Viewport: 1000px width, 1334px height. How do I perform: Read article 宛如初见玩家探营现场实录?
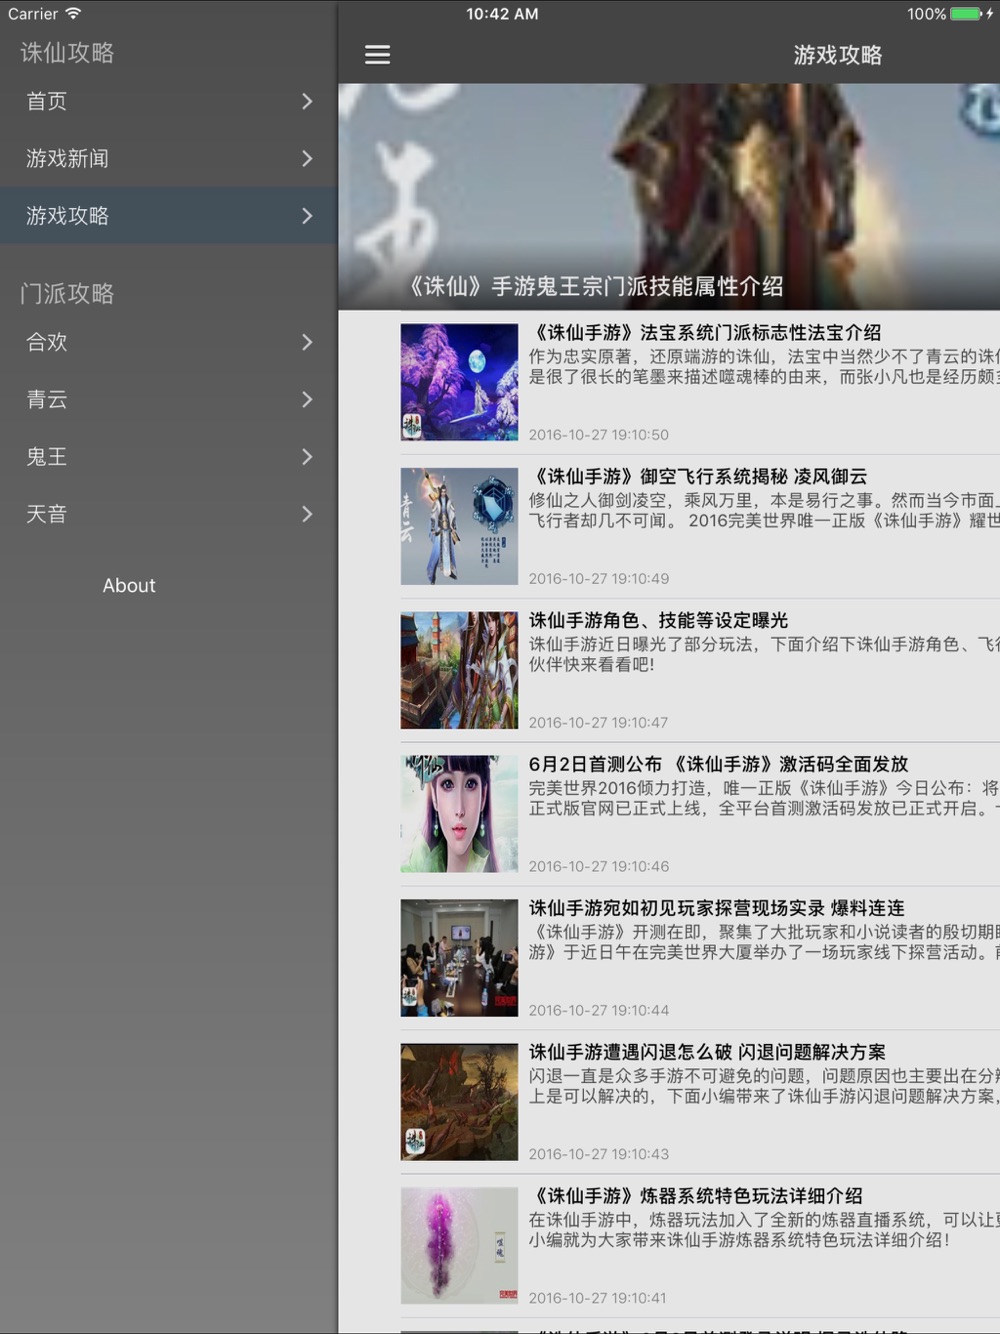click(717, 909)
